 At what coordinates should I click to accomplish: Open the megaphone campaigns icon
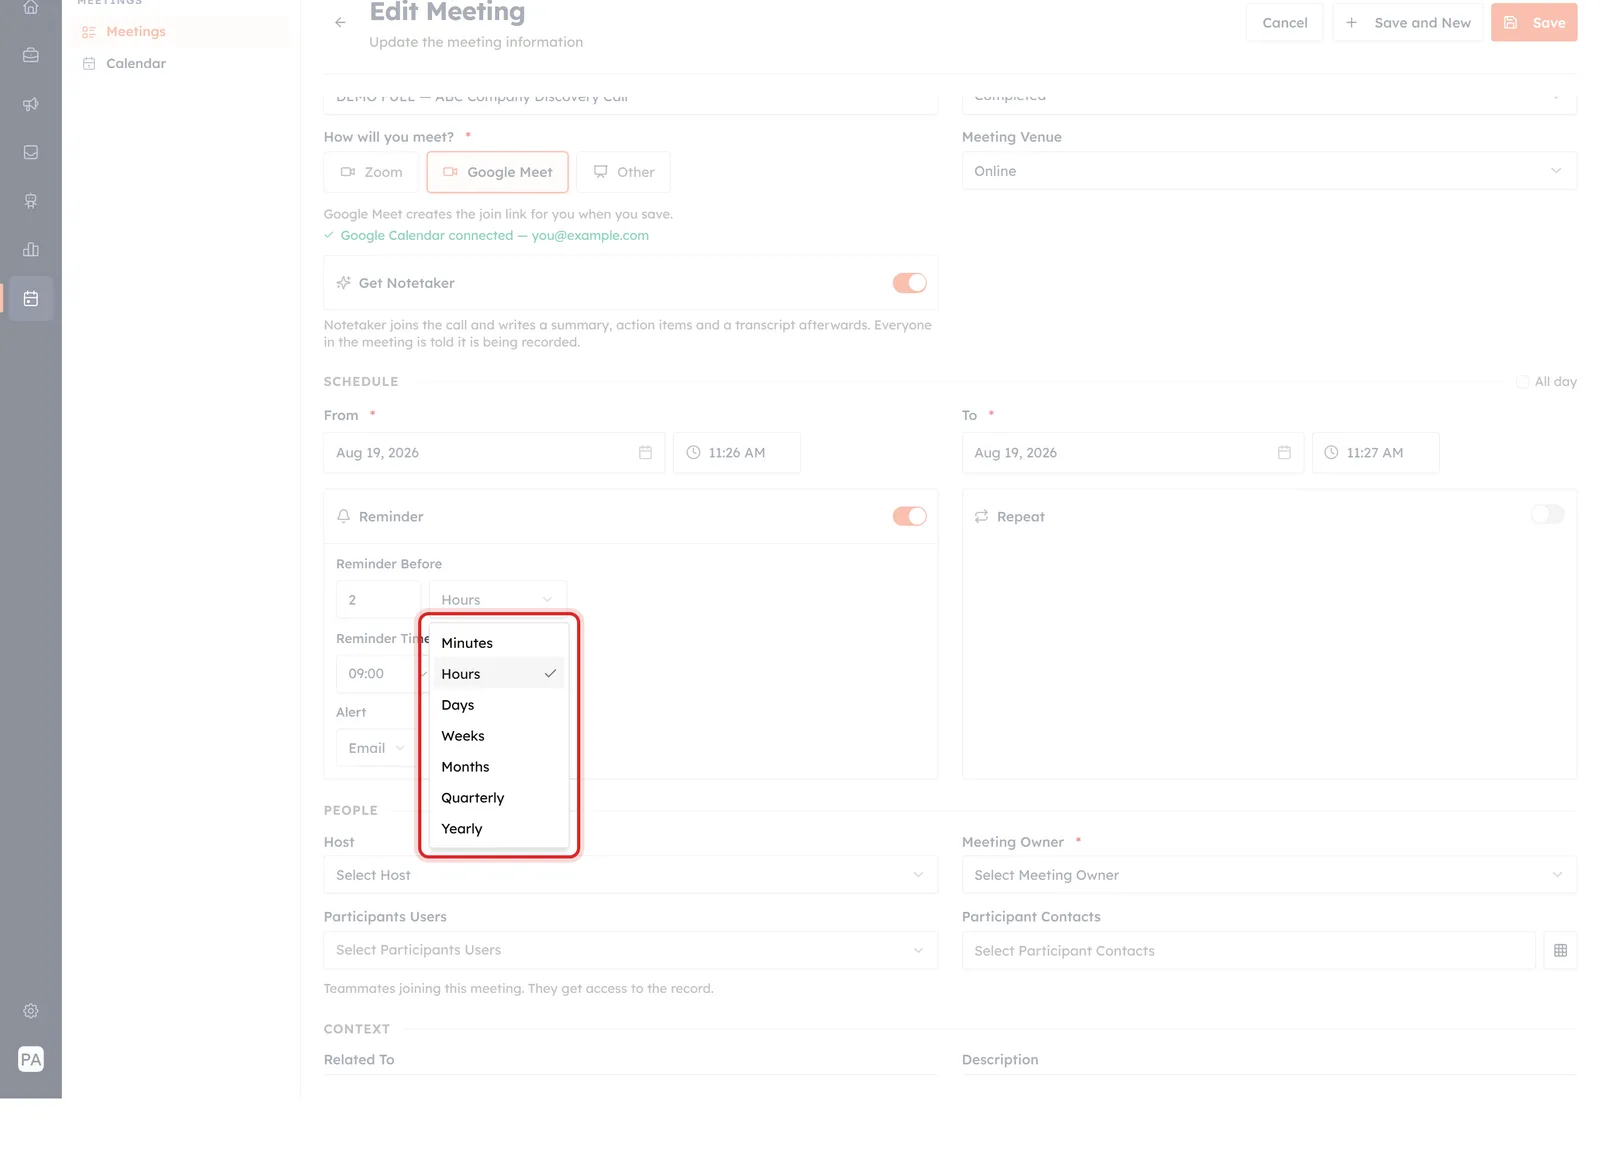pos(31,104)
